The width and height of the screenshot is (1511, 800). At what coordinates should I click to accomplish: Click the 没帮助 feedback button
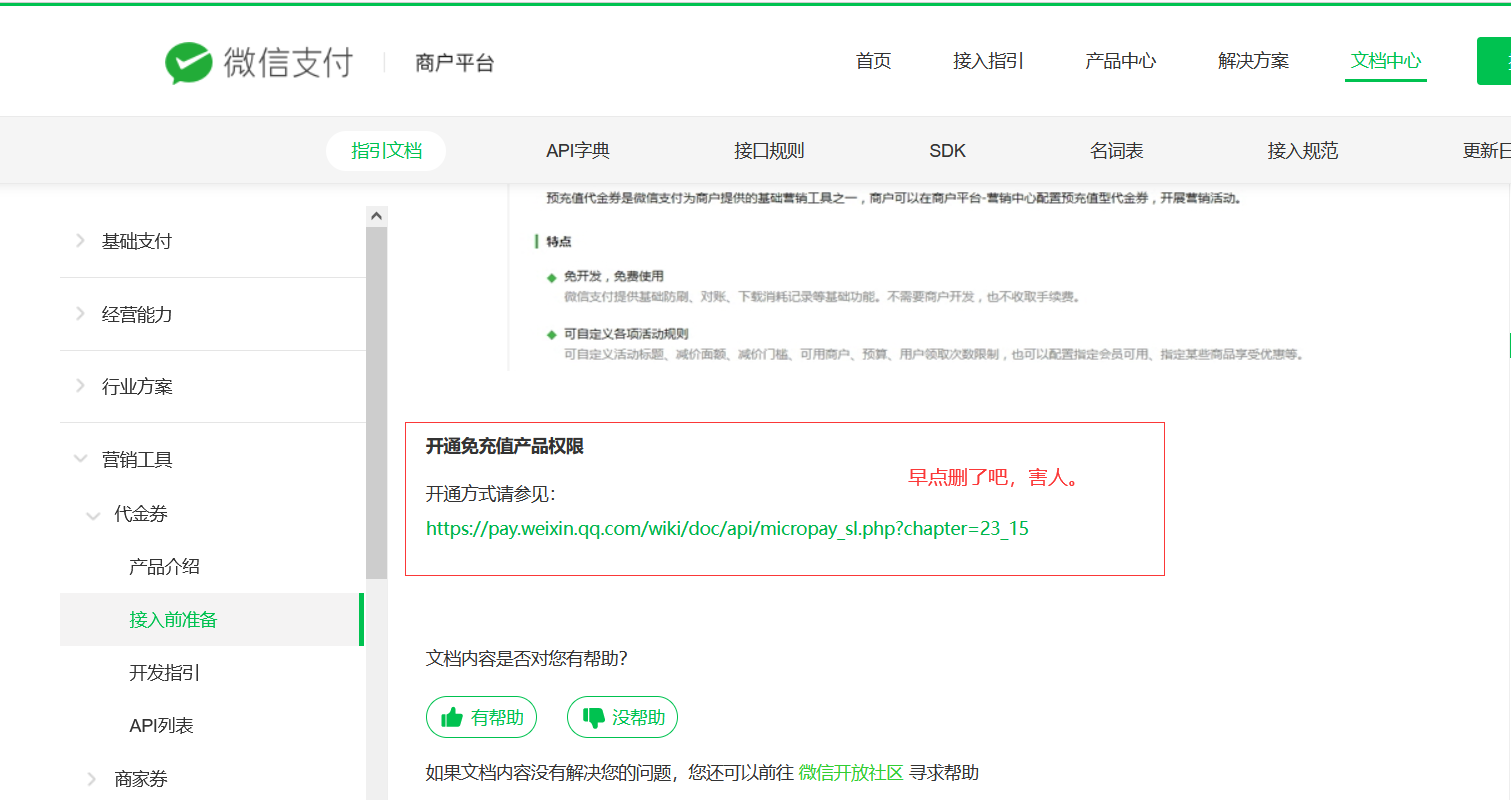622,717
